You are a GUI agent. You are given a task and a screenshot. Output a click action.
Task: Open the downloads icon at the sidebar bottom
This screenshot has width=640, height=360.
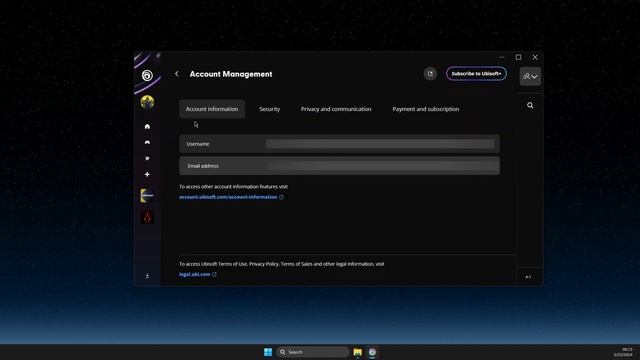click(x=147, y=276)
